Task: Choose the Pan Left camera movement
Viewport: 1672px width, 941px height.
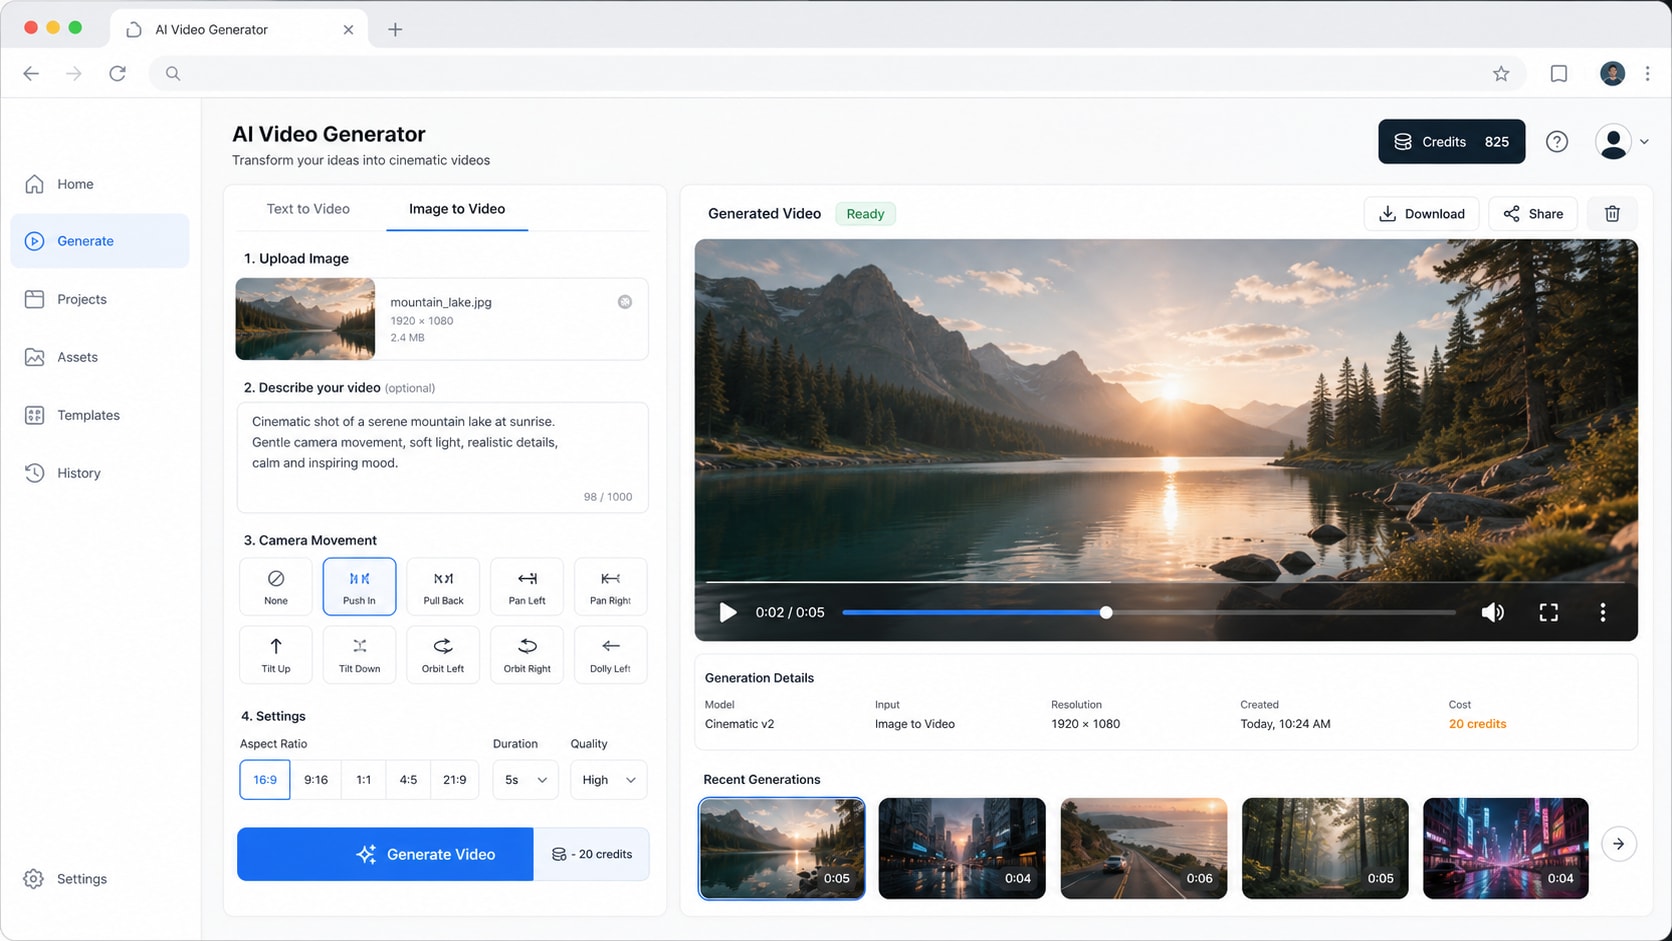Action: coord(527,586)
